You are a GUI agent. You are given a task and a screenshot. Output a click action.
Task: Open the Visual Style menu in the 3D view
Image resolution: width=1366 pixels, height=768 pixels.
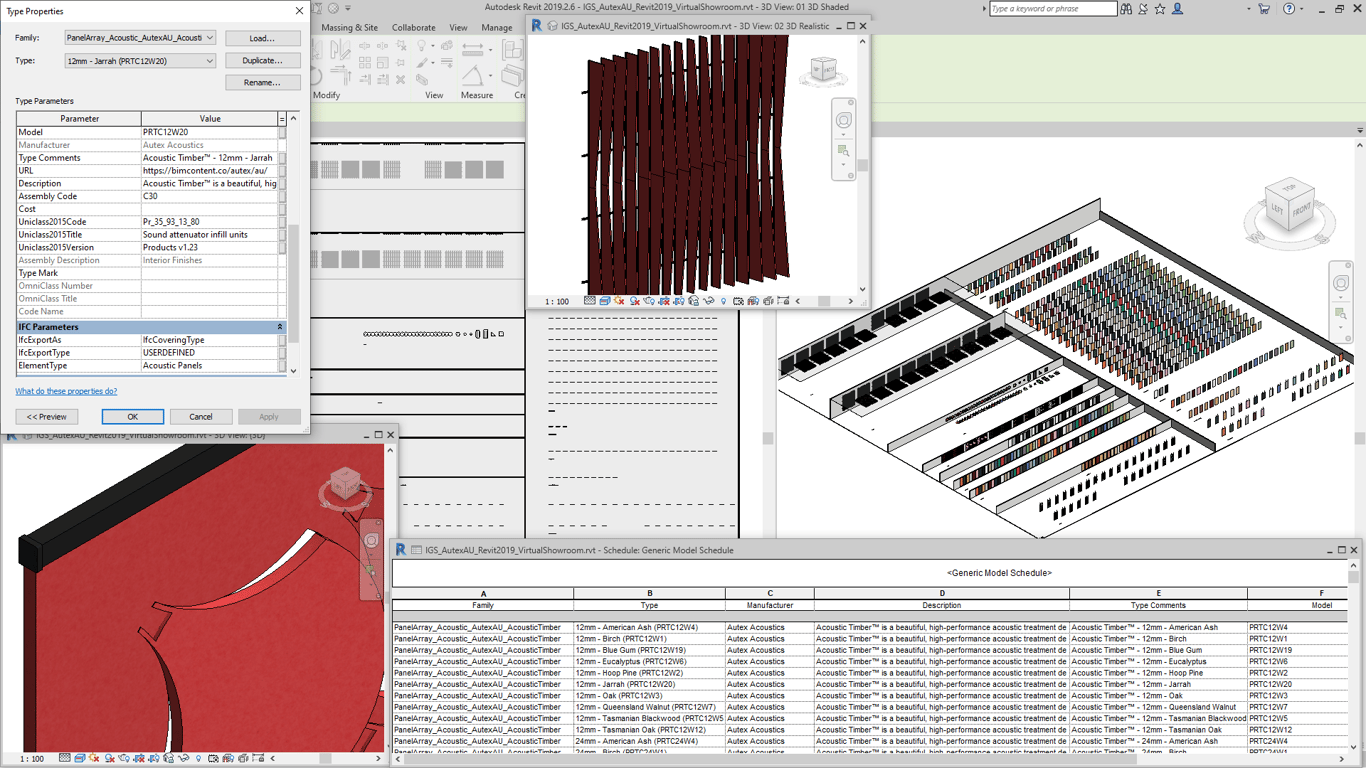(604, 299)
